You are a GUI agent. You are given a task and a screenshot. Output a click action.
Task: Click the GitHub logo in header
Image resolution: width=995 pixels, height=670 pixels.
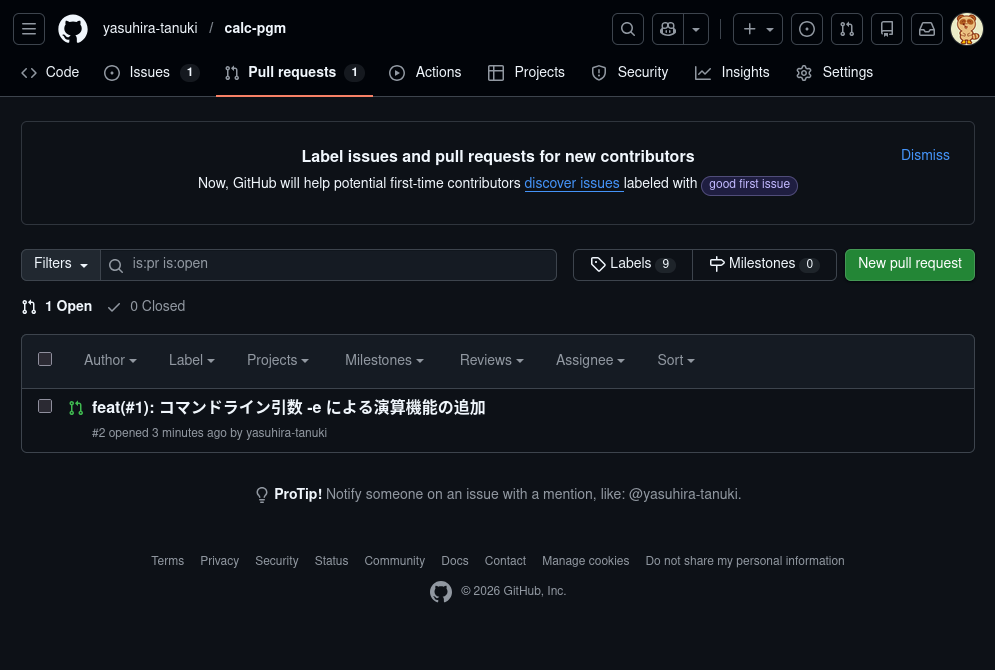pyautogui.click(x=73, y=29)
